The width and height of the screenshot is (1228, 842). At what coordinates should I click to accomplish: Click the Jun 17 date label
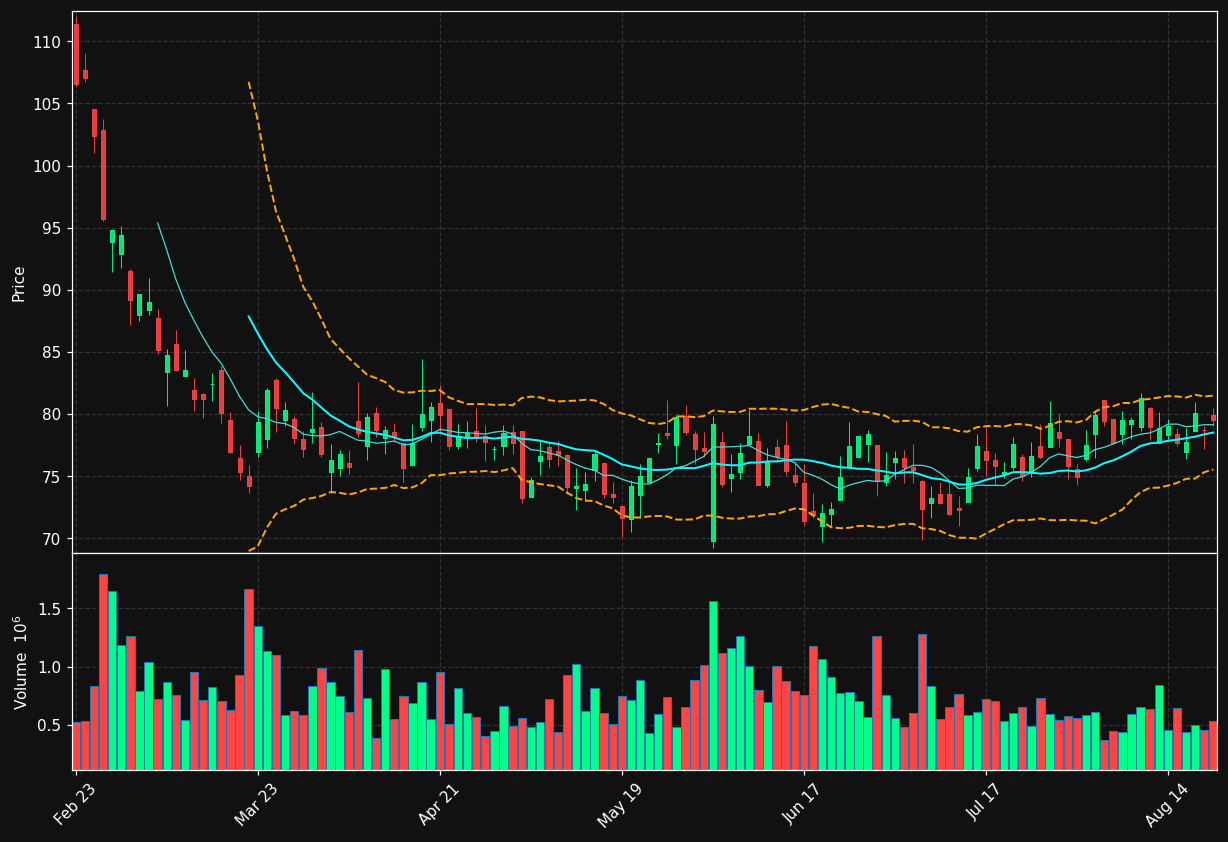coord(803,803)
